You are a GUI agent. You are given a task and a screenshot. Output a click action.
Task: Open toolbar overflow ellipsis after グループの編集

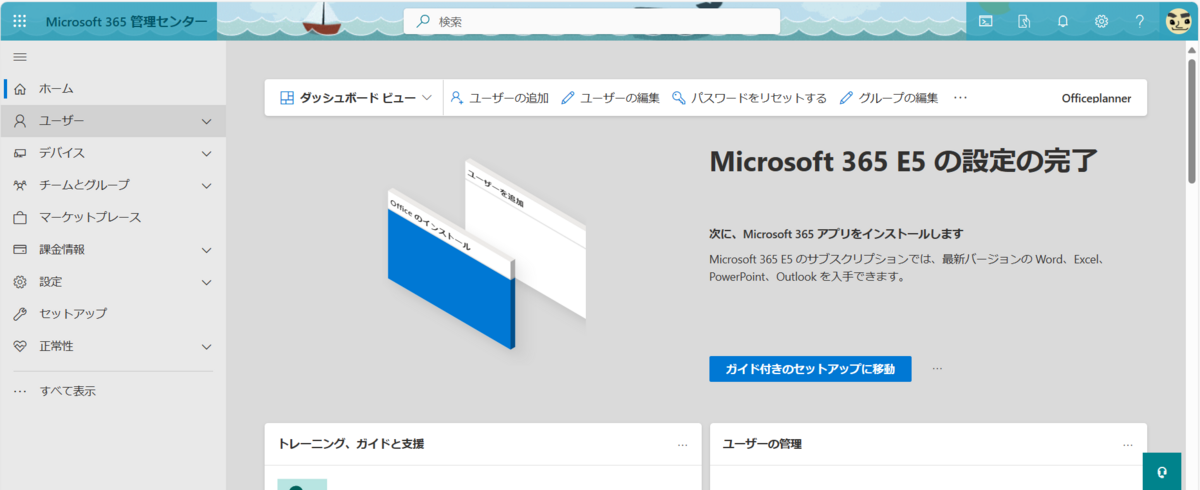[x=960, y=98]
